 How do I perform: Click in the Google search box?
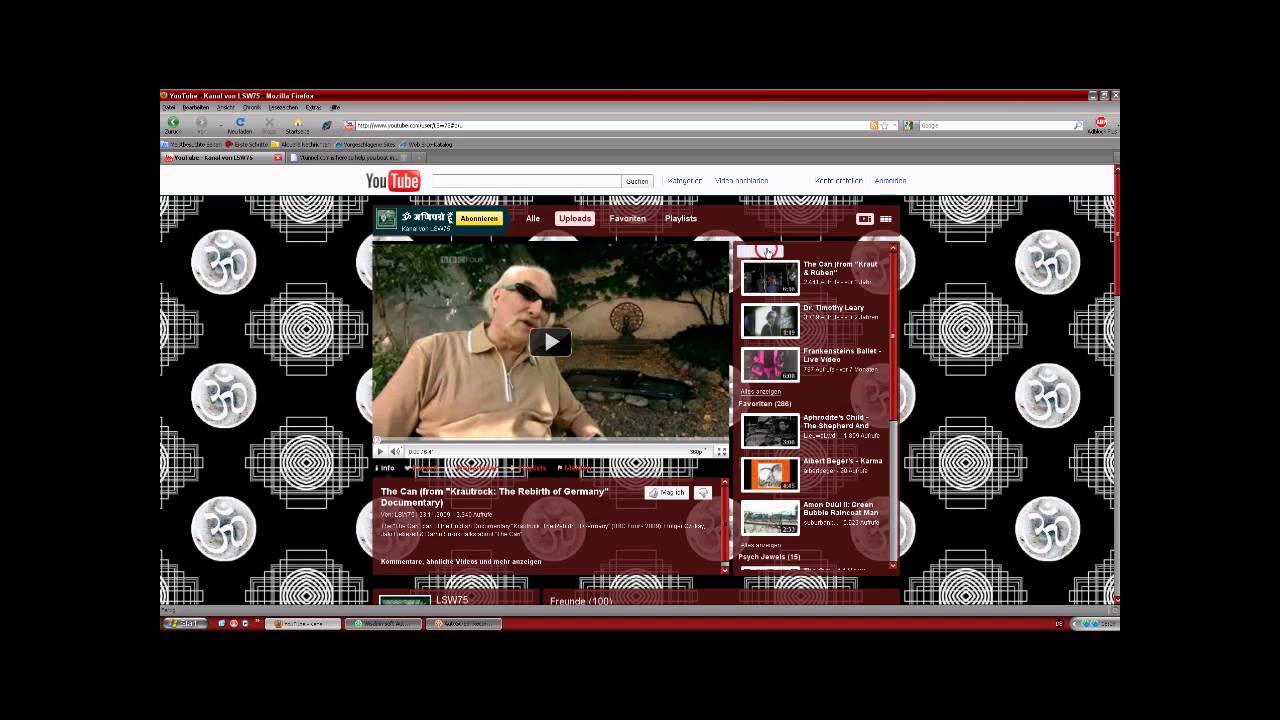point(995,126)
